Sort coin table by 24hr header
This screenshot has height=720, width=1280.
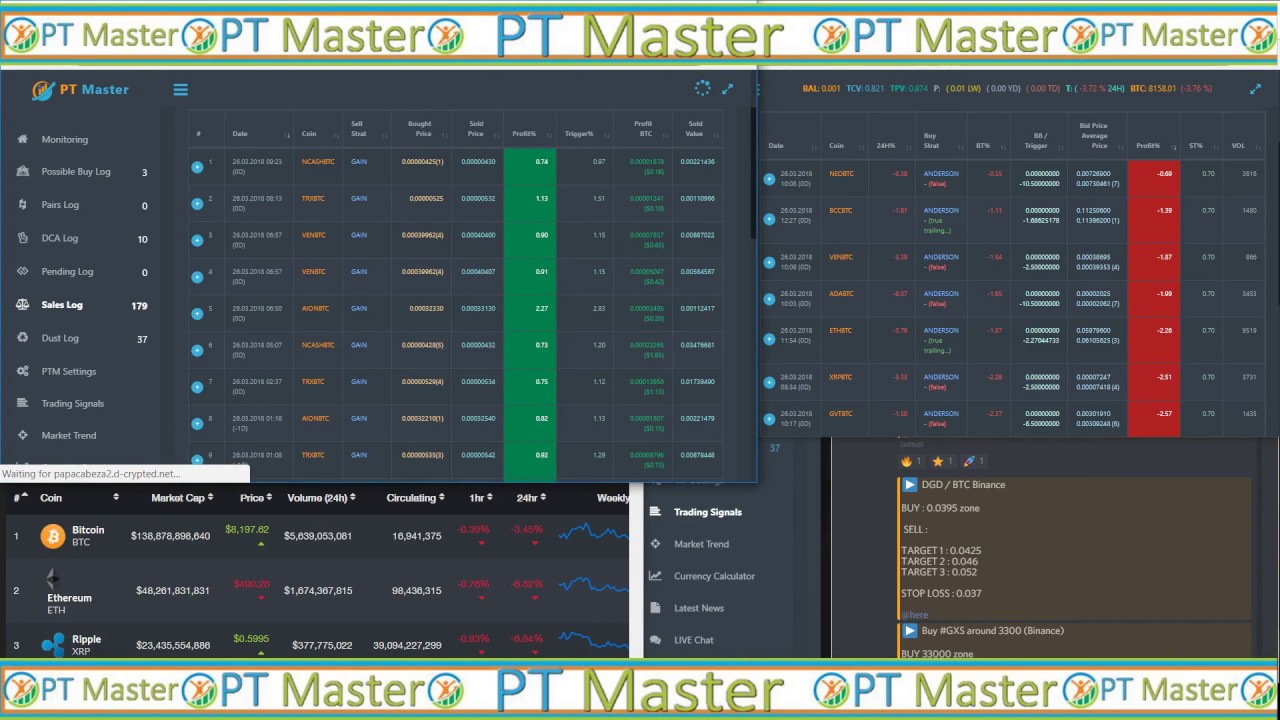(530, 498)
